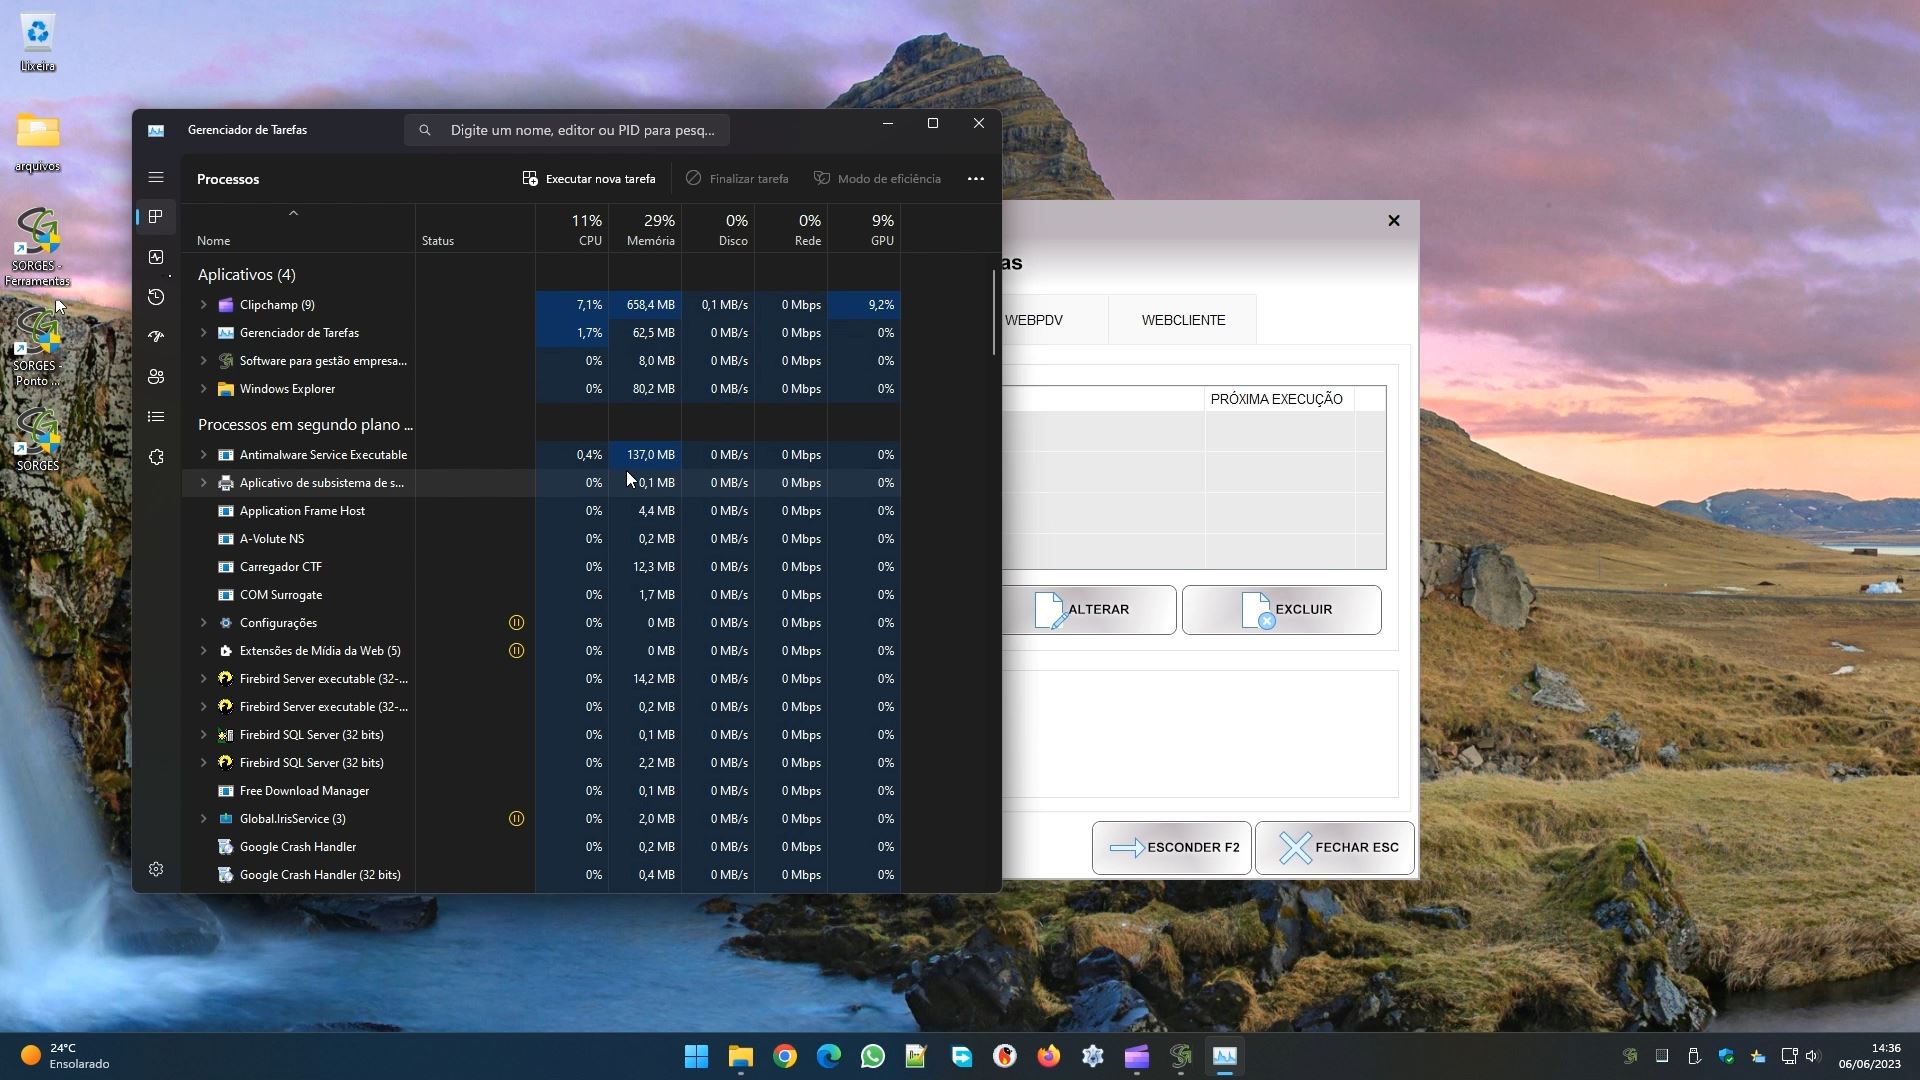Expand the Clipchamp (9) process group
Viewport: 1920px width, 1080px height.
pos(203,305)
